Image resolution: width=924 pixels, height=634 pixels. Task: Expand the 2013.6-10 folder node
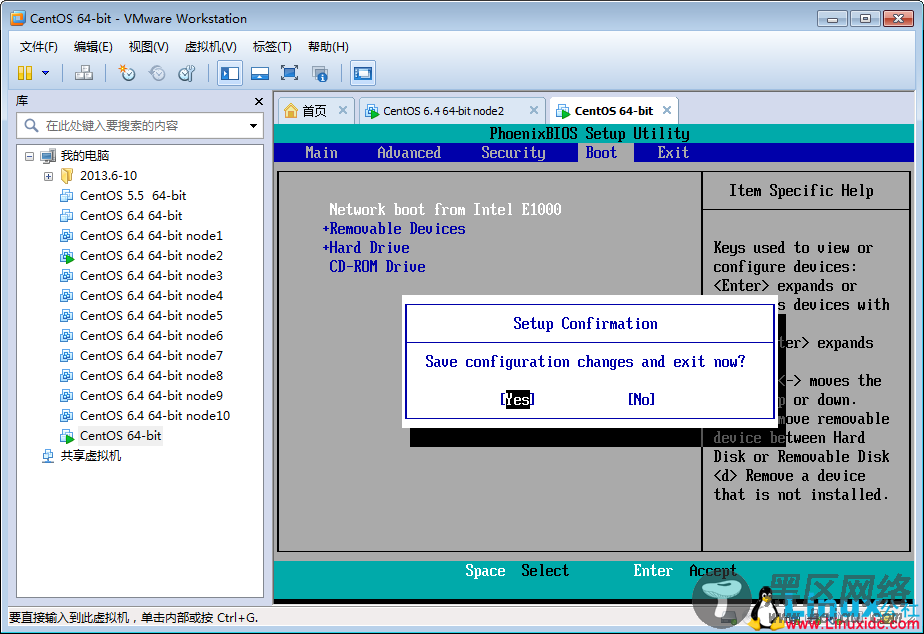[48, 176]
